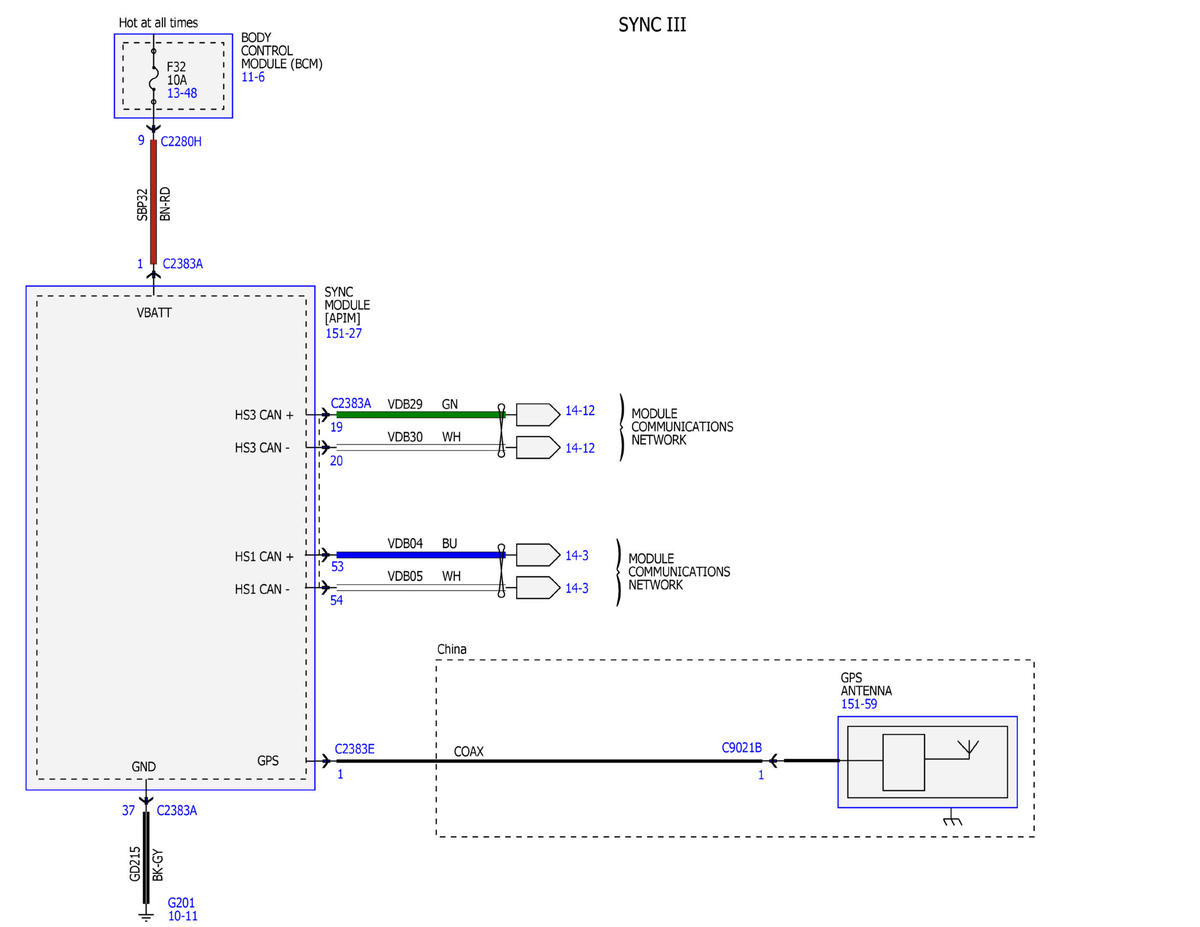This screenshot has width=1200, height=927.
Task: Click the 'VDB30' circuit label
Action: click(405, 437)
